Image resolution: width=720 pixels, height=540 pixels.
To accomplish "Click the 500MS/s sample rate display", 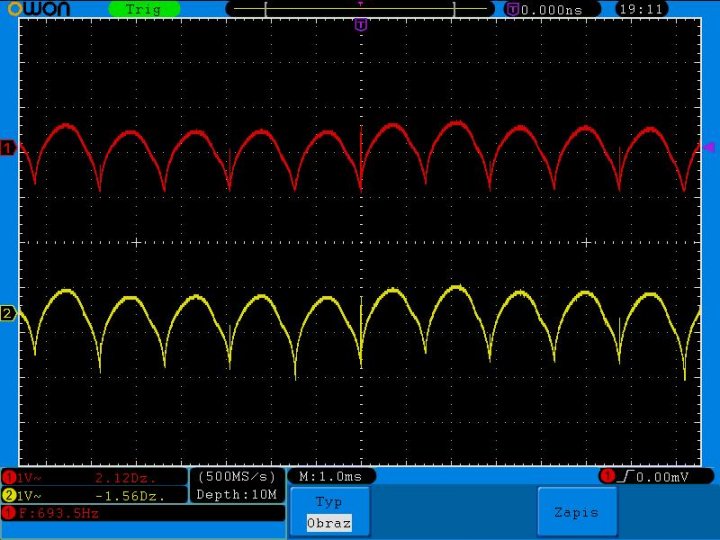I will pos(237,477).
